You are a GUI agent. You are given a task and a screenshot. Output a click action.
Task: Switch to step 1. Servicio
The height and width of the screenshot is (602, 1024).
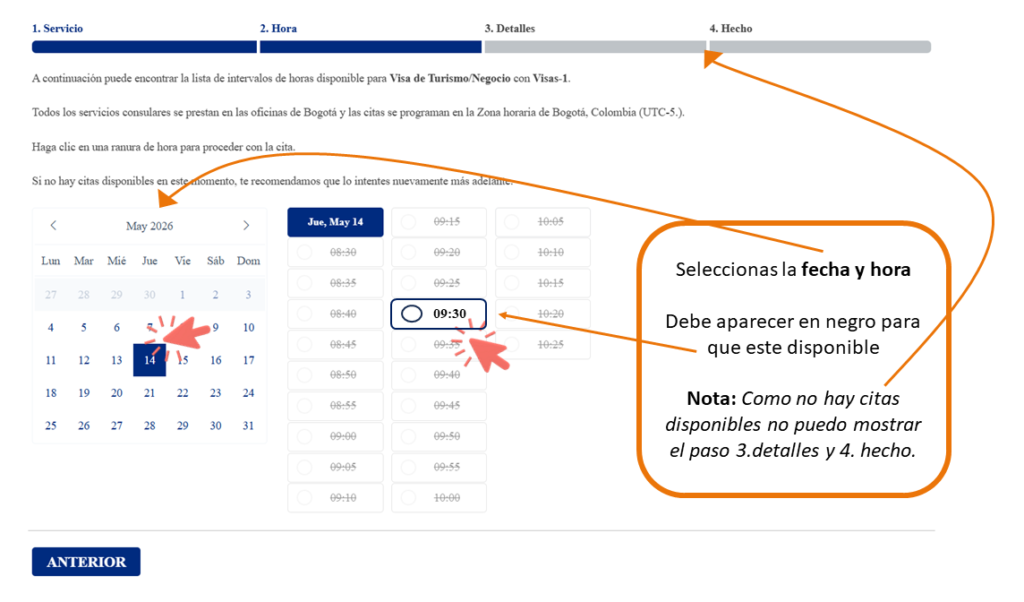pyautogui.click(x=57, y=28)
